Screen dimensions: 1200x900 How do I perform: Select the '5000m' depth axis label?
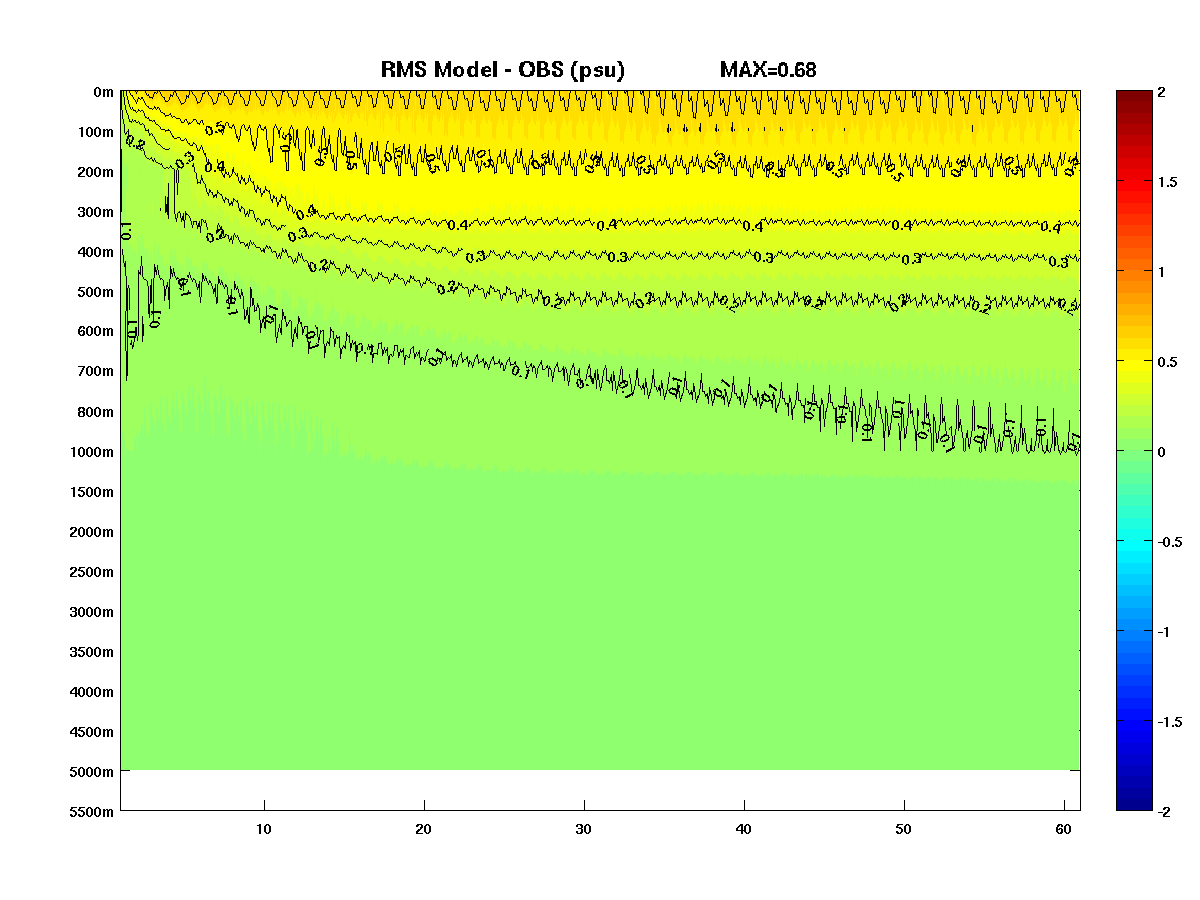(92, 772)
